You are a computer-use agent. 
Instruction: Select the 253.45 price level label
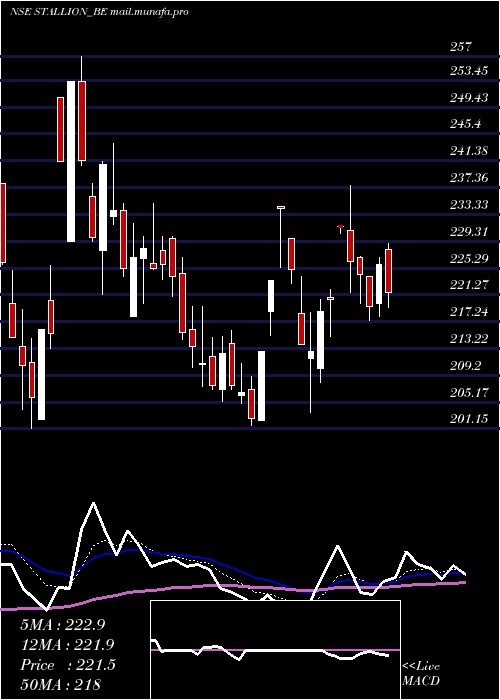pos(469,71)
